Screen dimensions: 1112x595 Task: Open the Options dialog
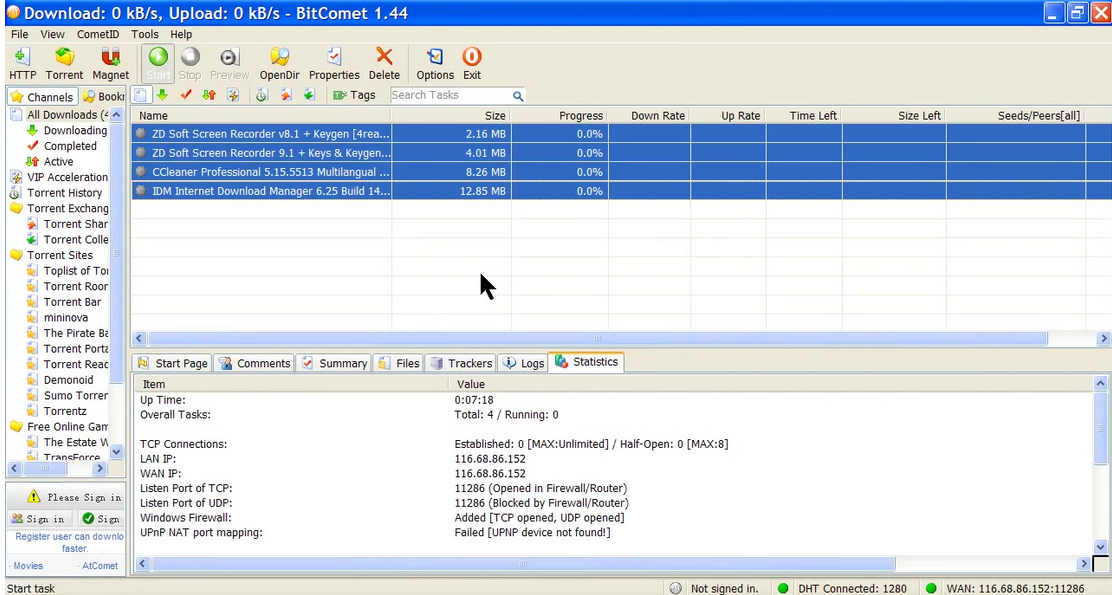pos(435,64)
